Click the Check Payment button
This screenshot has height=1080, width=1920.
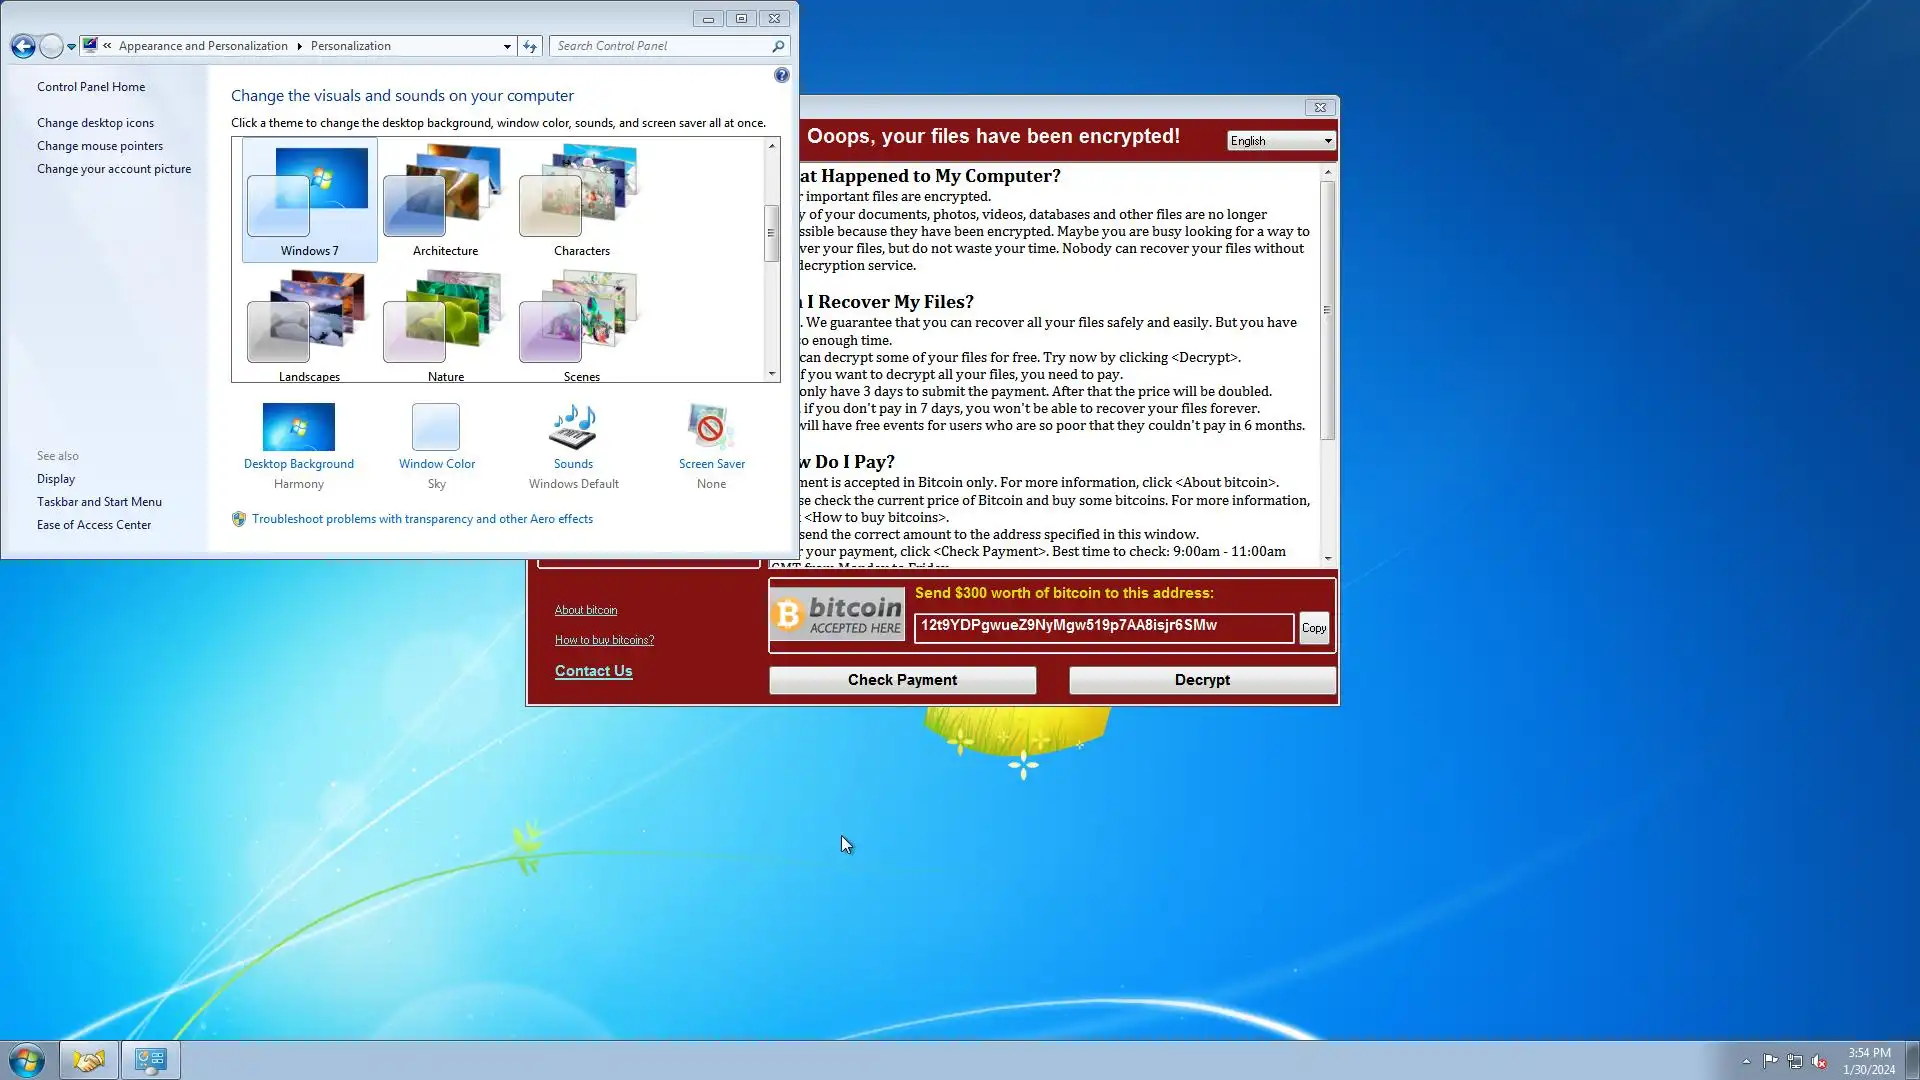(902, 680)
